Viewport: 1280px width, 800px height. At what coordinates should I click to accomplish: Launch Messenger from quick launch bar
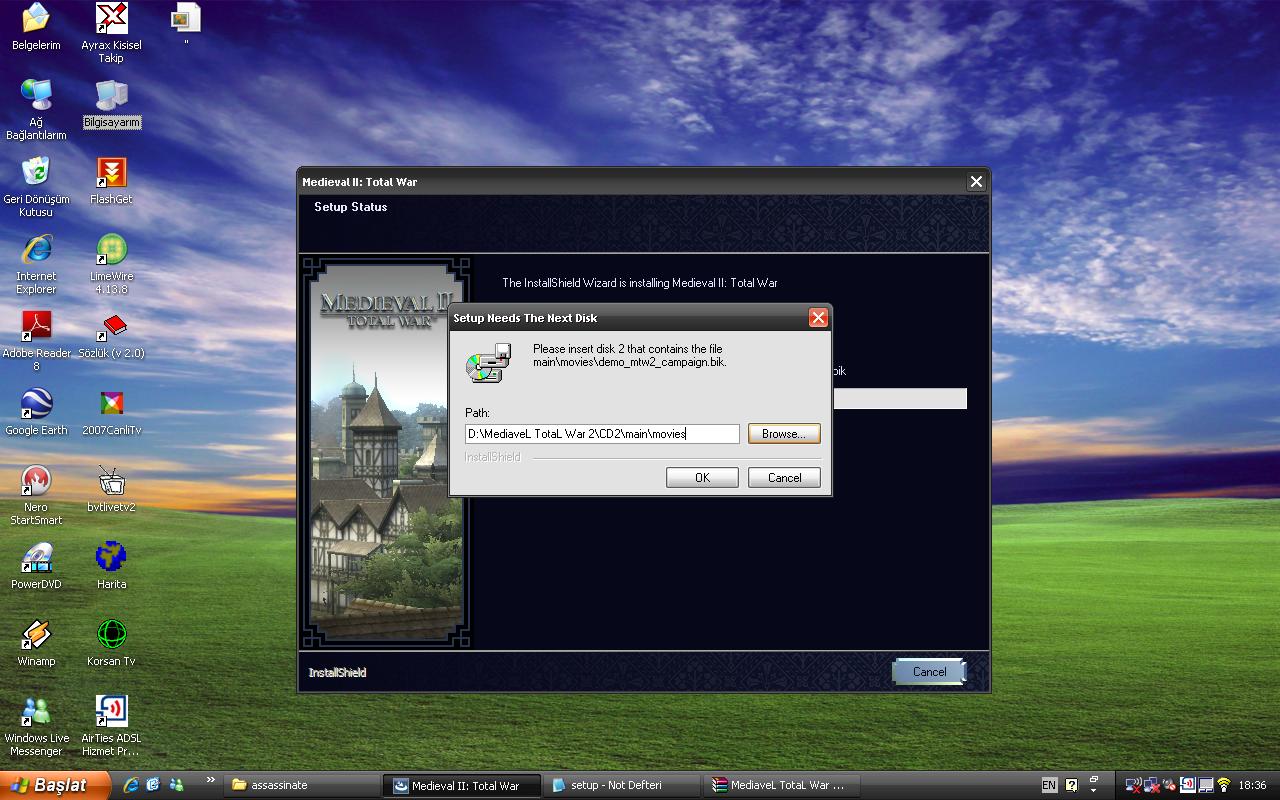[x=177, y=785]
